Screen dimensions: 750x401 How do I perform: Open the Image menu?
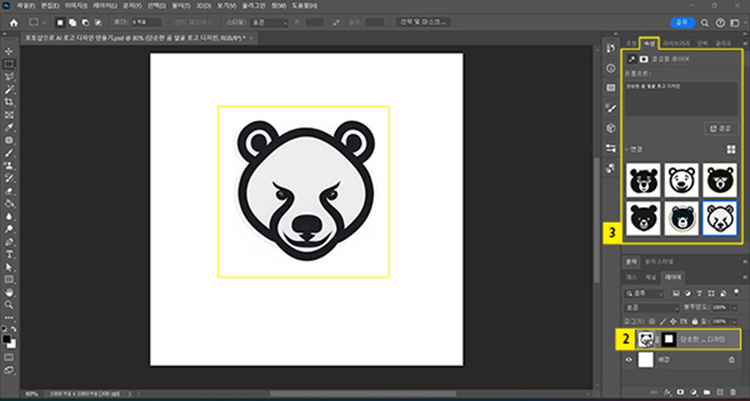tap(76, 6)
